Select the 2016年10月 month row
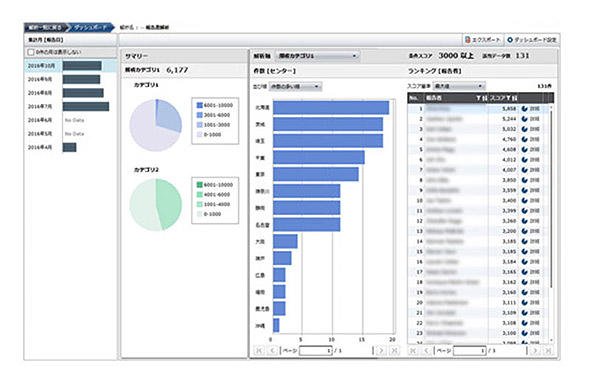 (71, 66)
